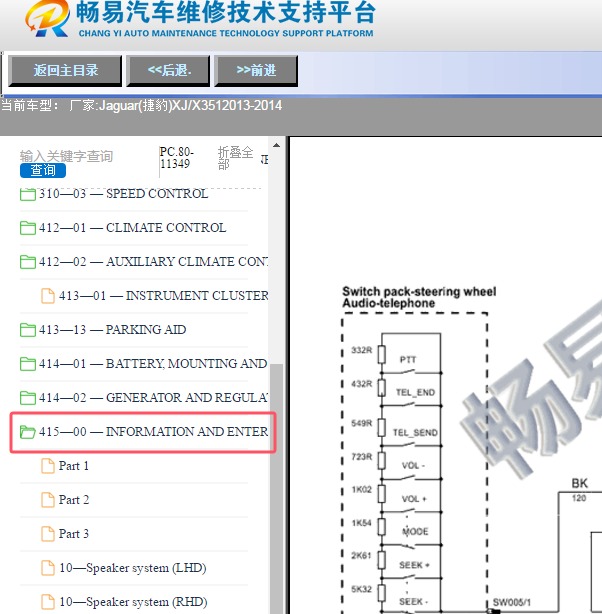Click the MODE switch label in the diagram
This screenshot has width=602, height=614.
pos(415,531)
